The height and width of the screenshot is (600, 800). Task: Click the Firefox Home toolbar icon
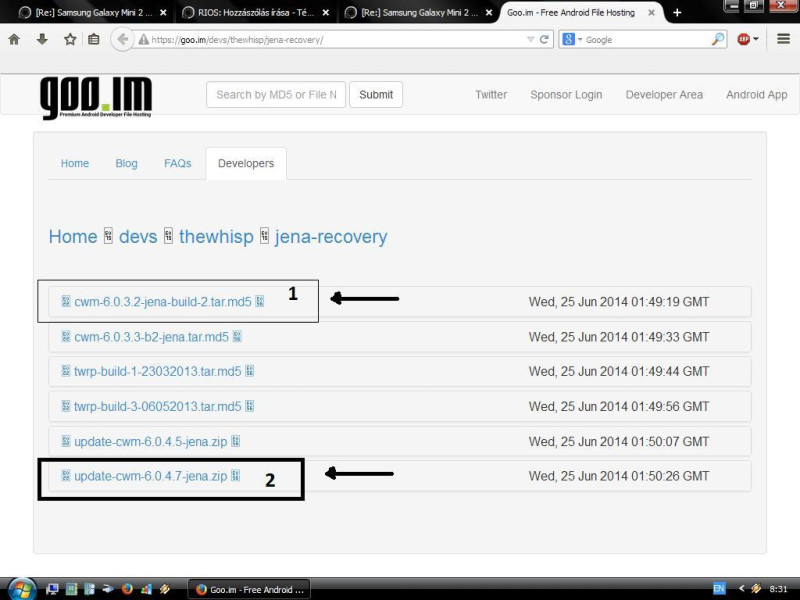tap(14, 39)
